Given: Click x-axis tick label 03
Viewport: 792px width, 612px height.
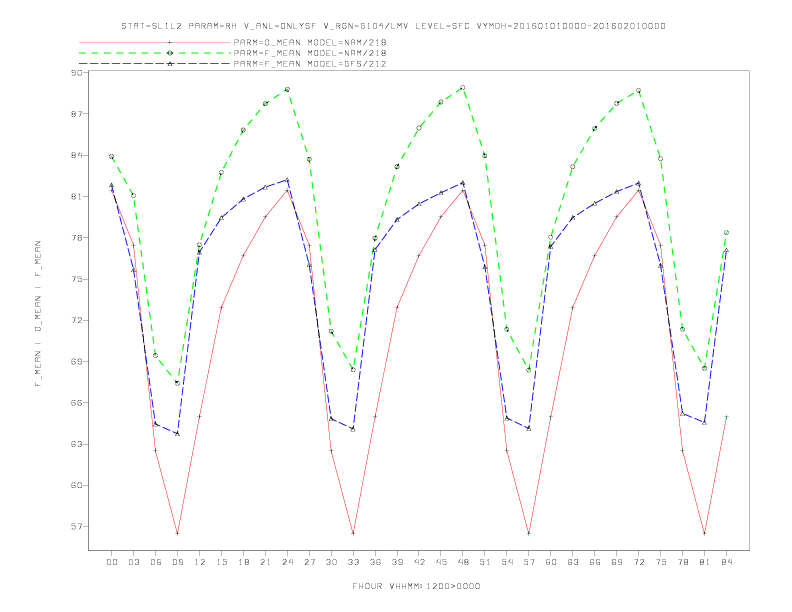Looking at the screenshot, I should pos(133,562).
